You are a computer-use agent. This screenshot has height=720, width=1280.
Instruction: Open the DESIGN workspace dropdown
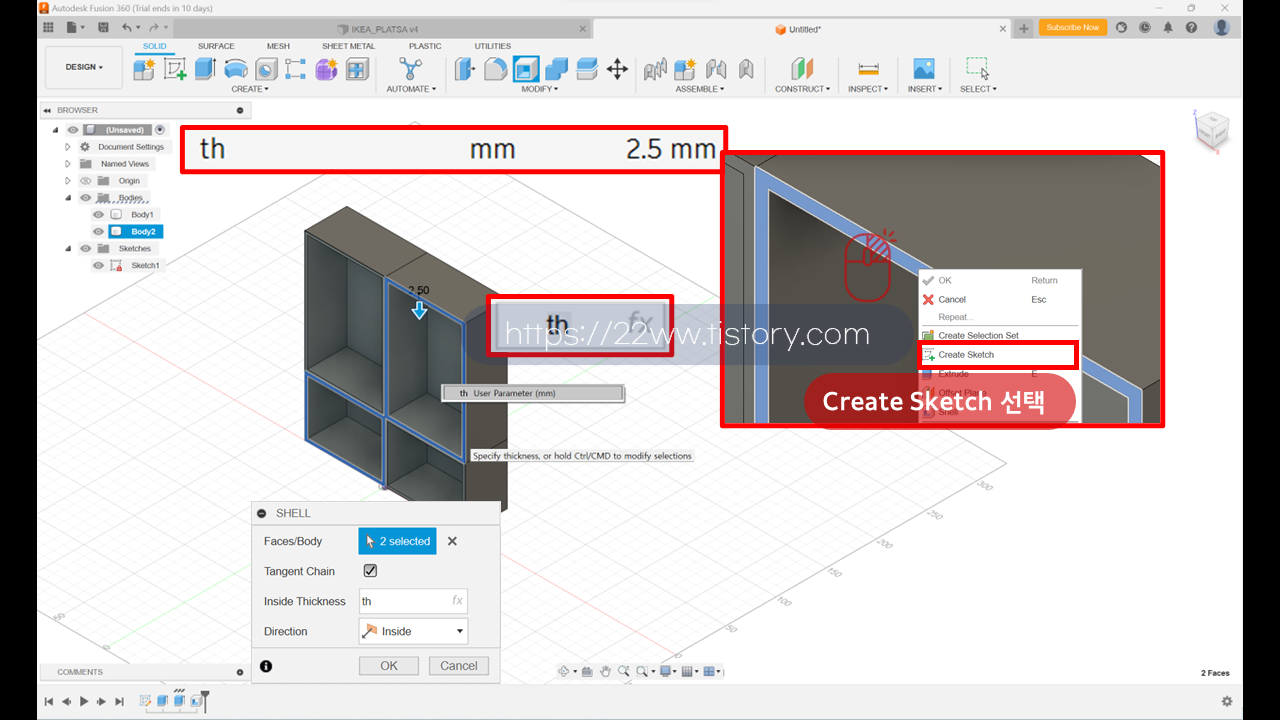pos(84,67)
